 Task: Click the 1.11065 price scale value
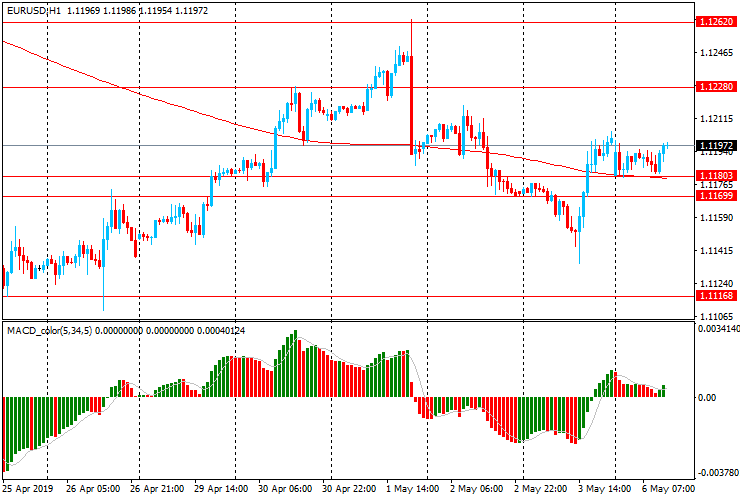716,316
